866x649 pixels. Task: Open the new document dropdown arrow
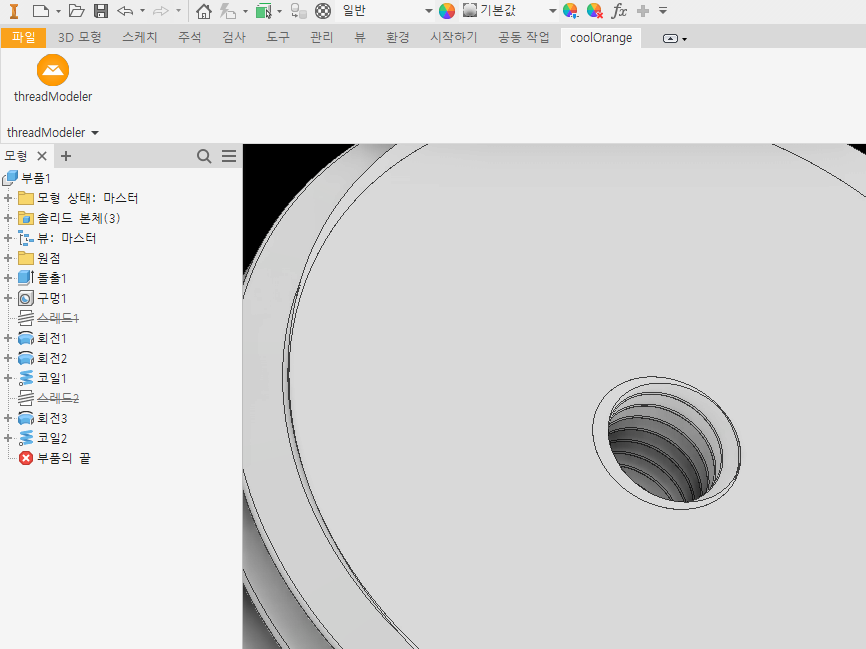coord(58,11)
